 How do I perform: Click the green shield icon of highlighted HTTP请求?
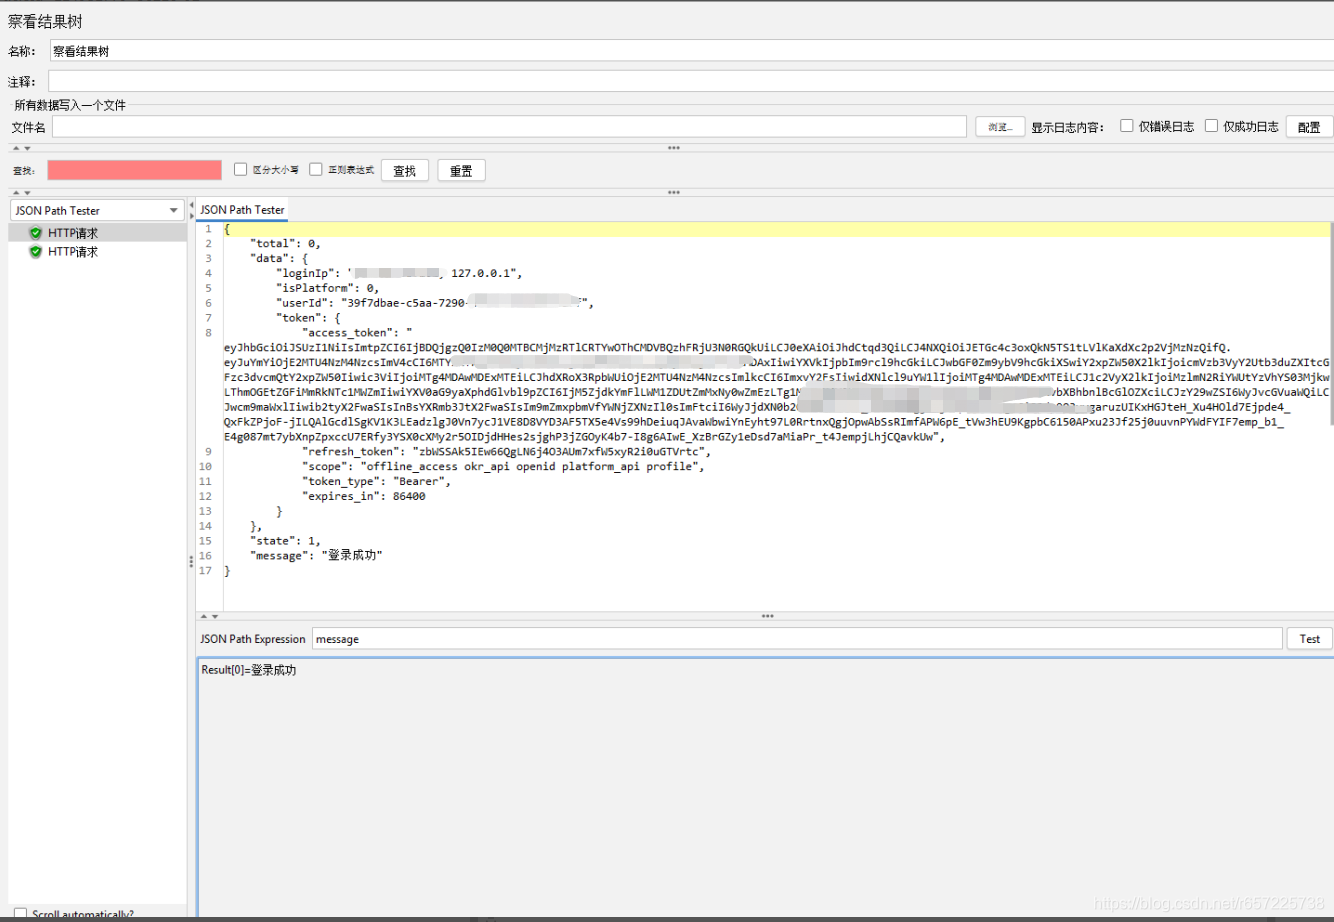(36, 233)
